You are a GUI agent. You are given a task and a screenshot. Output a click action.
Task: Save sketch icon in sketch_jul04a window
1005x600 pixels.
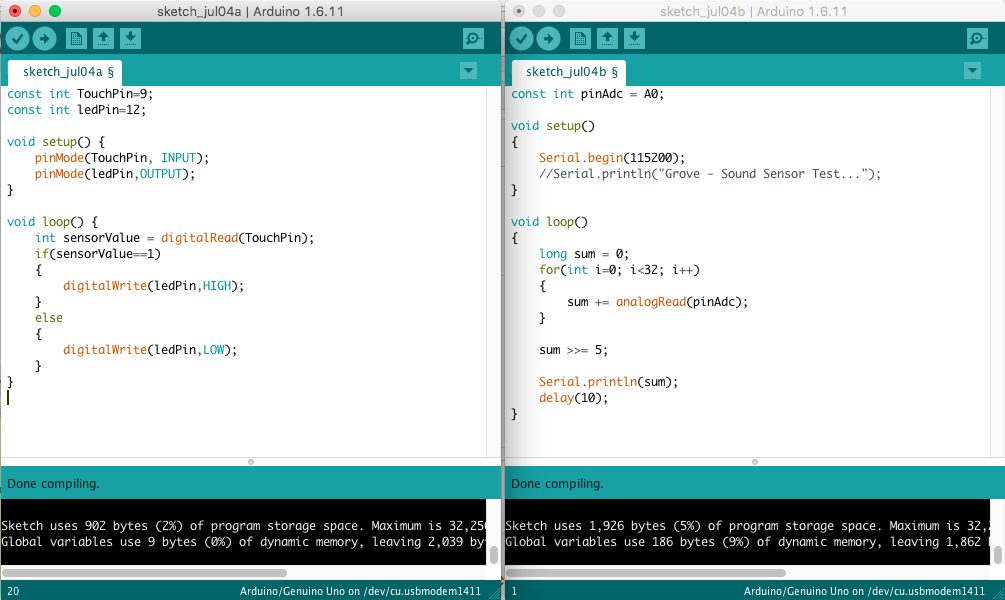(130, 38)
